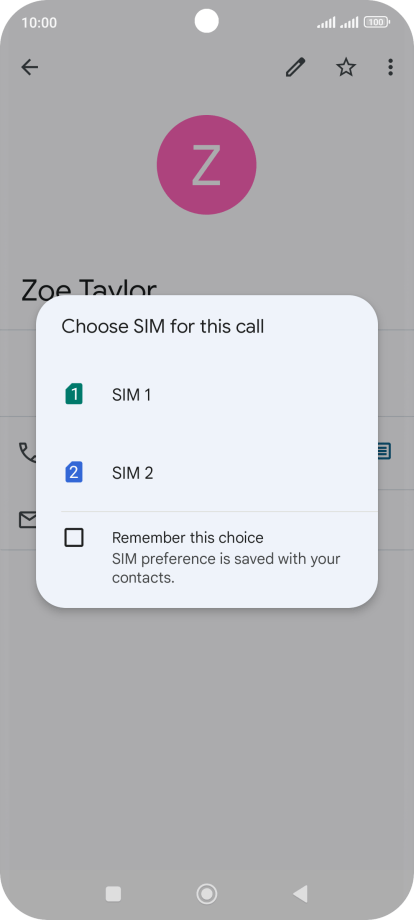Check the Remember this choice box
This screenshot has width=414, height=920.
pos(74,537)
